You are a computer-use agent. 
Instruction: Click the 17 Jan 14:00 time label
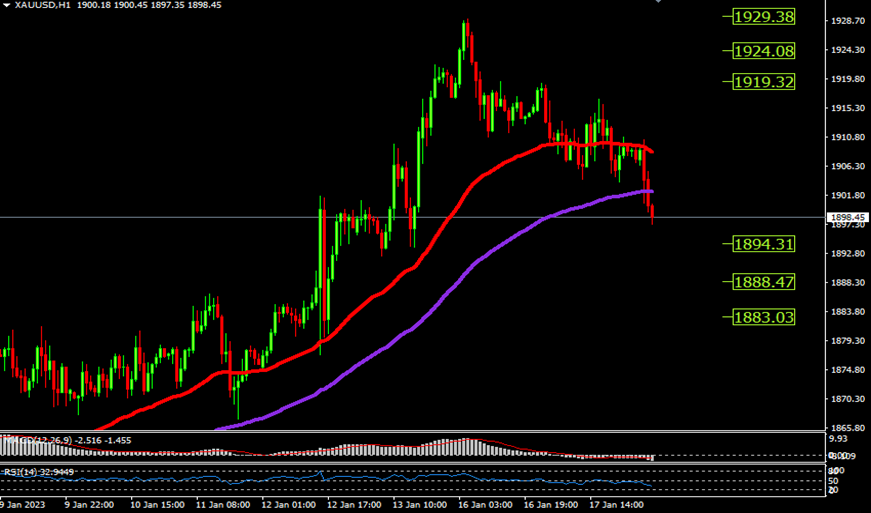[619, 505]
